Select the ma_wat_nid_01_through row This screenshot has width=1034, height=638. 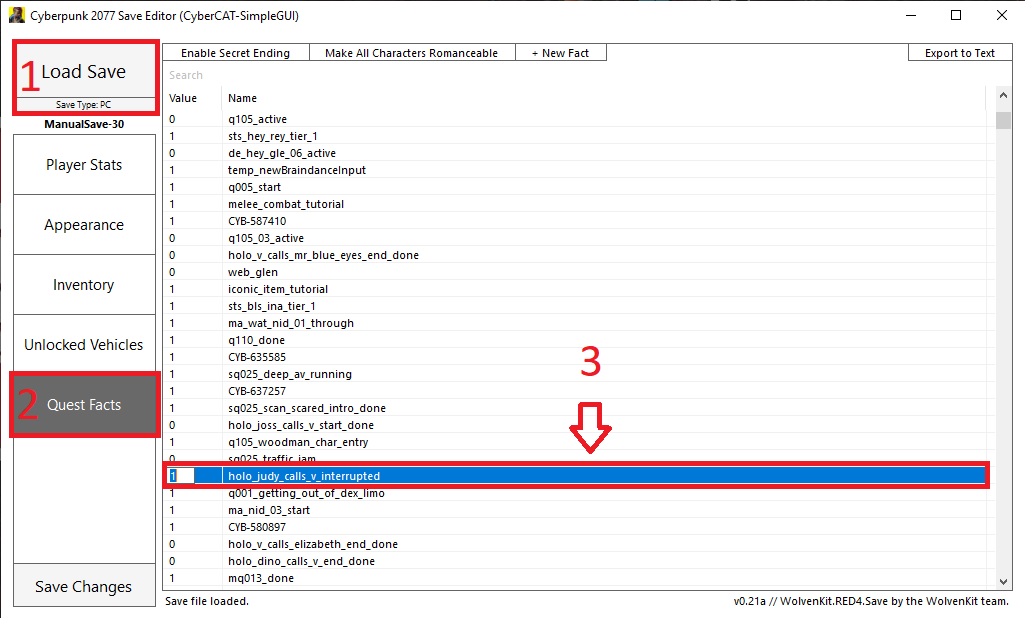coord(575,323)
